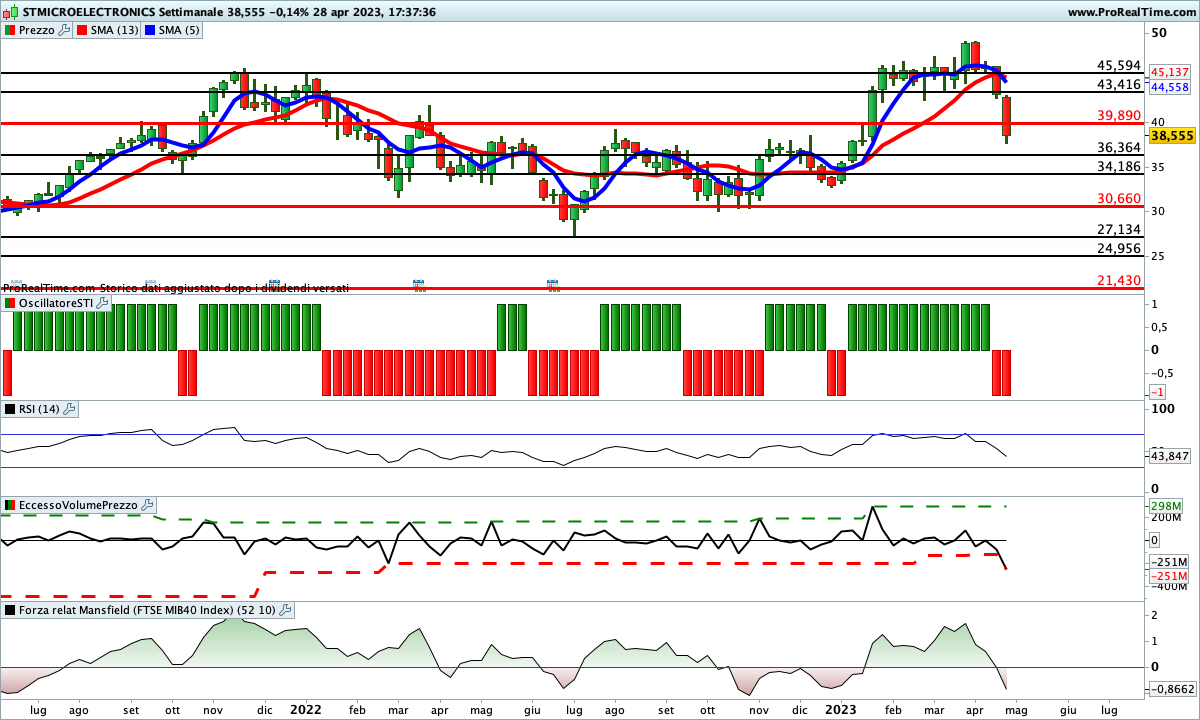Click the 45,594 resistance level label

pyautogui.click(x=1119, y=65)
